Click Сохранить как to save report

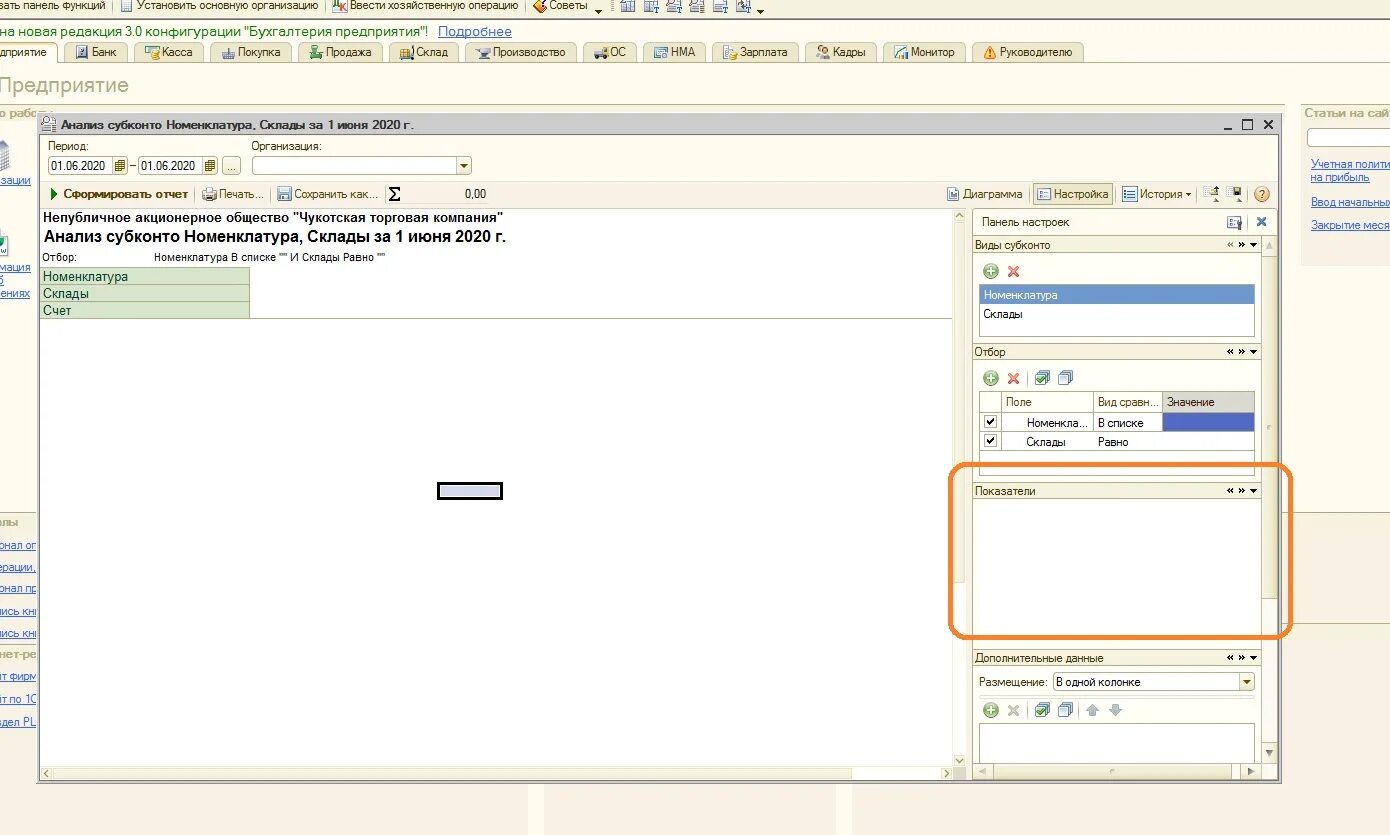pyautogui.click(x=328, y=194)
